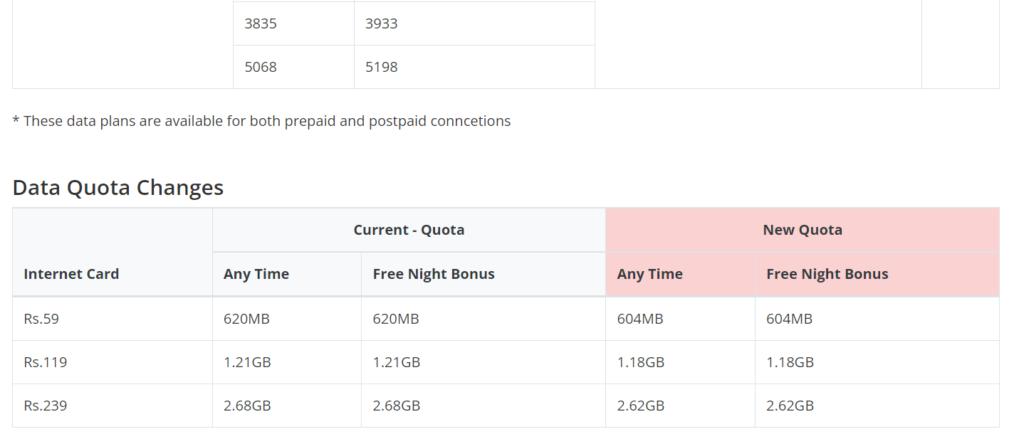Click the 1.18GB Free Night Bonus cell

(x=877, y=362)
